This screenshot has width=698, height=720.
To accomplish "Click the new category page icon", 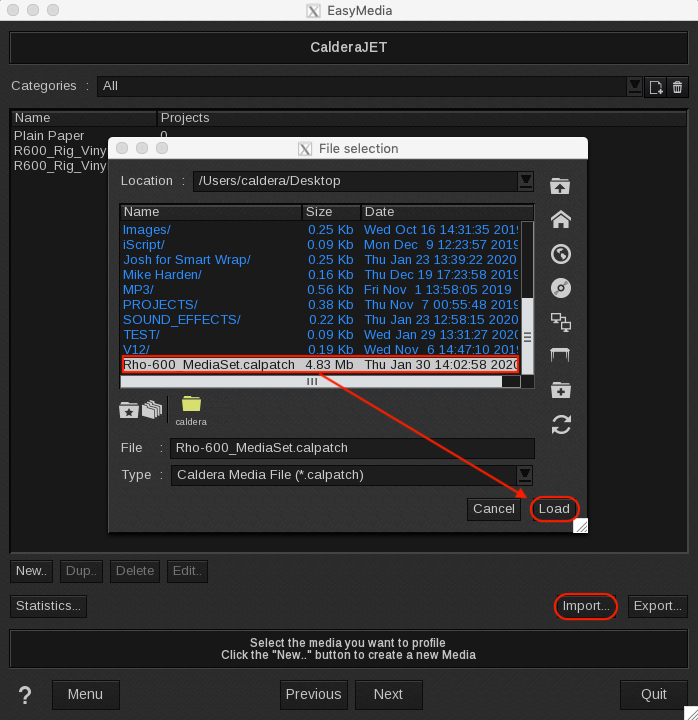I will click(656, 87).
